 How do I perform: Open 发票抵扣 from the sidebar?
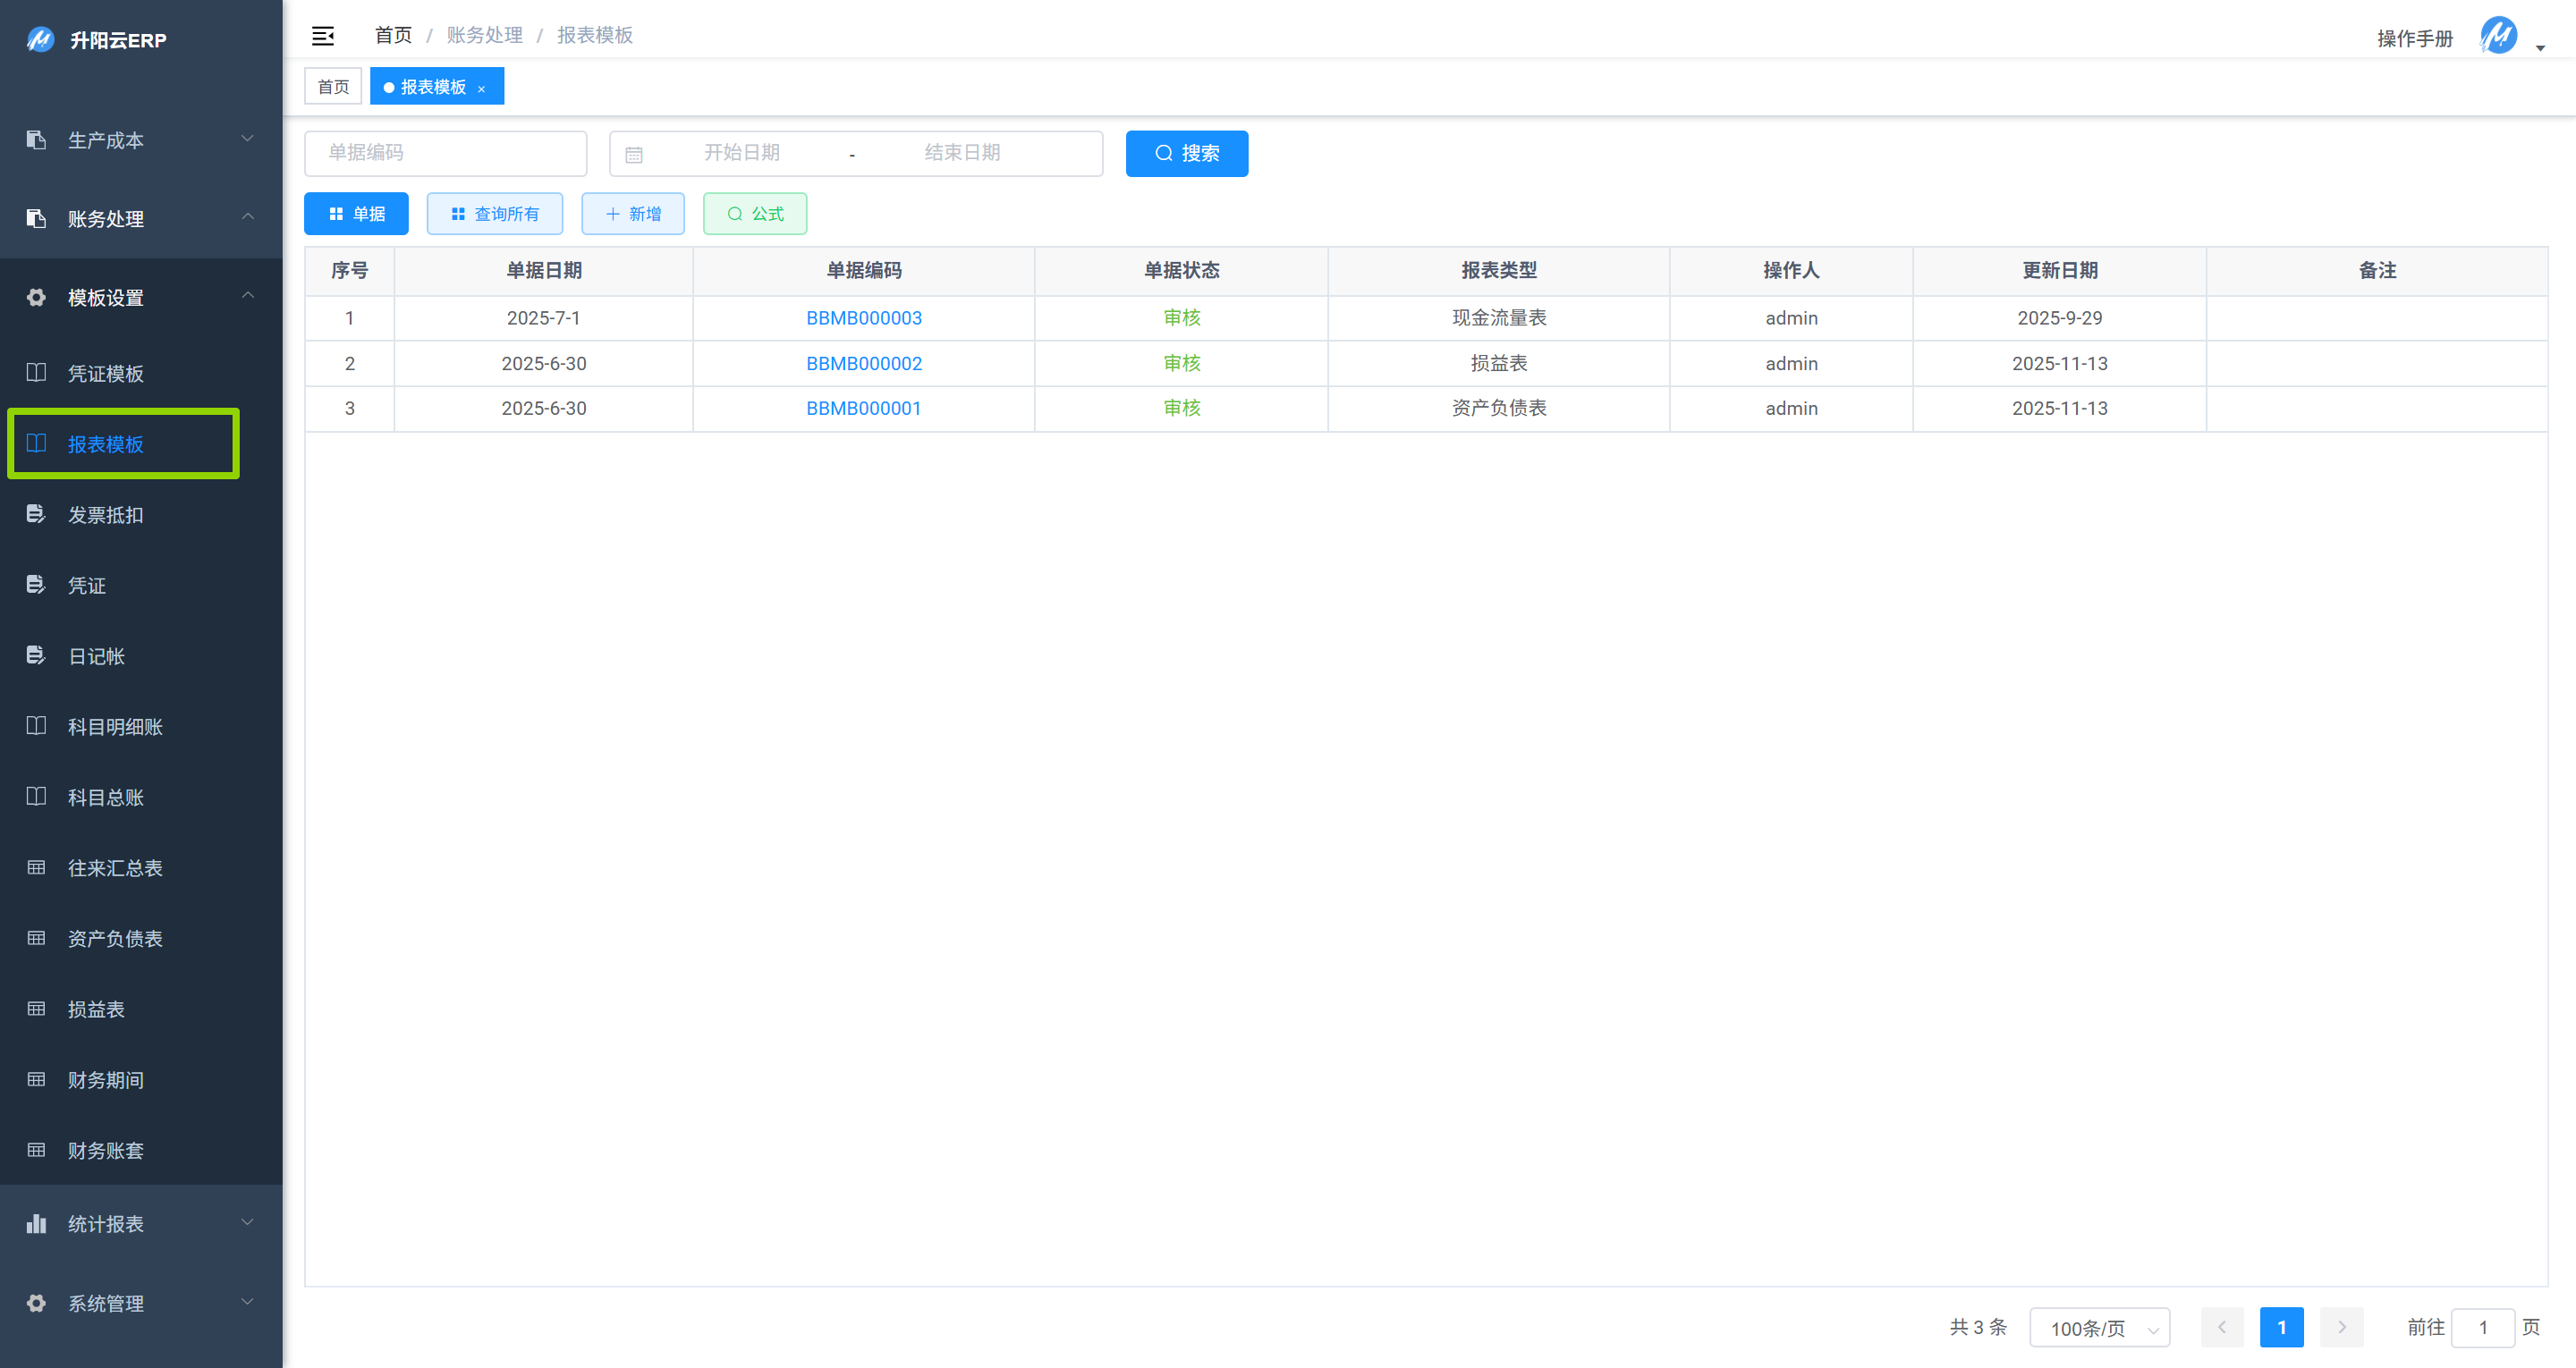[105, 515]
